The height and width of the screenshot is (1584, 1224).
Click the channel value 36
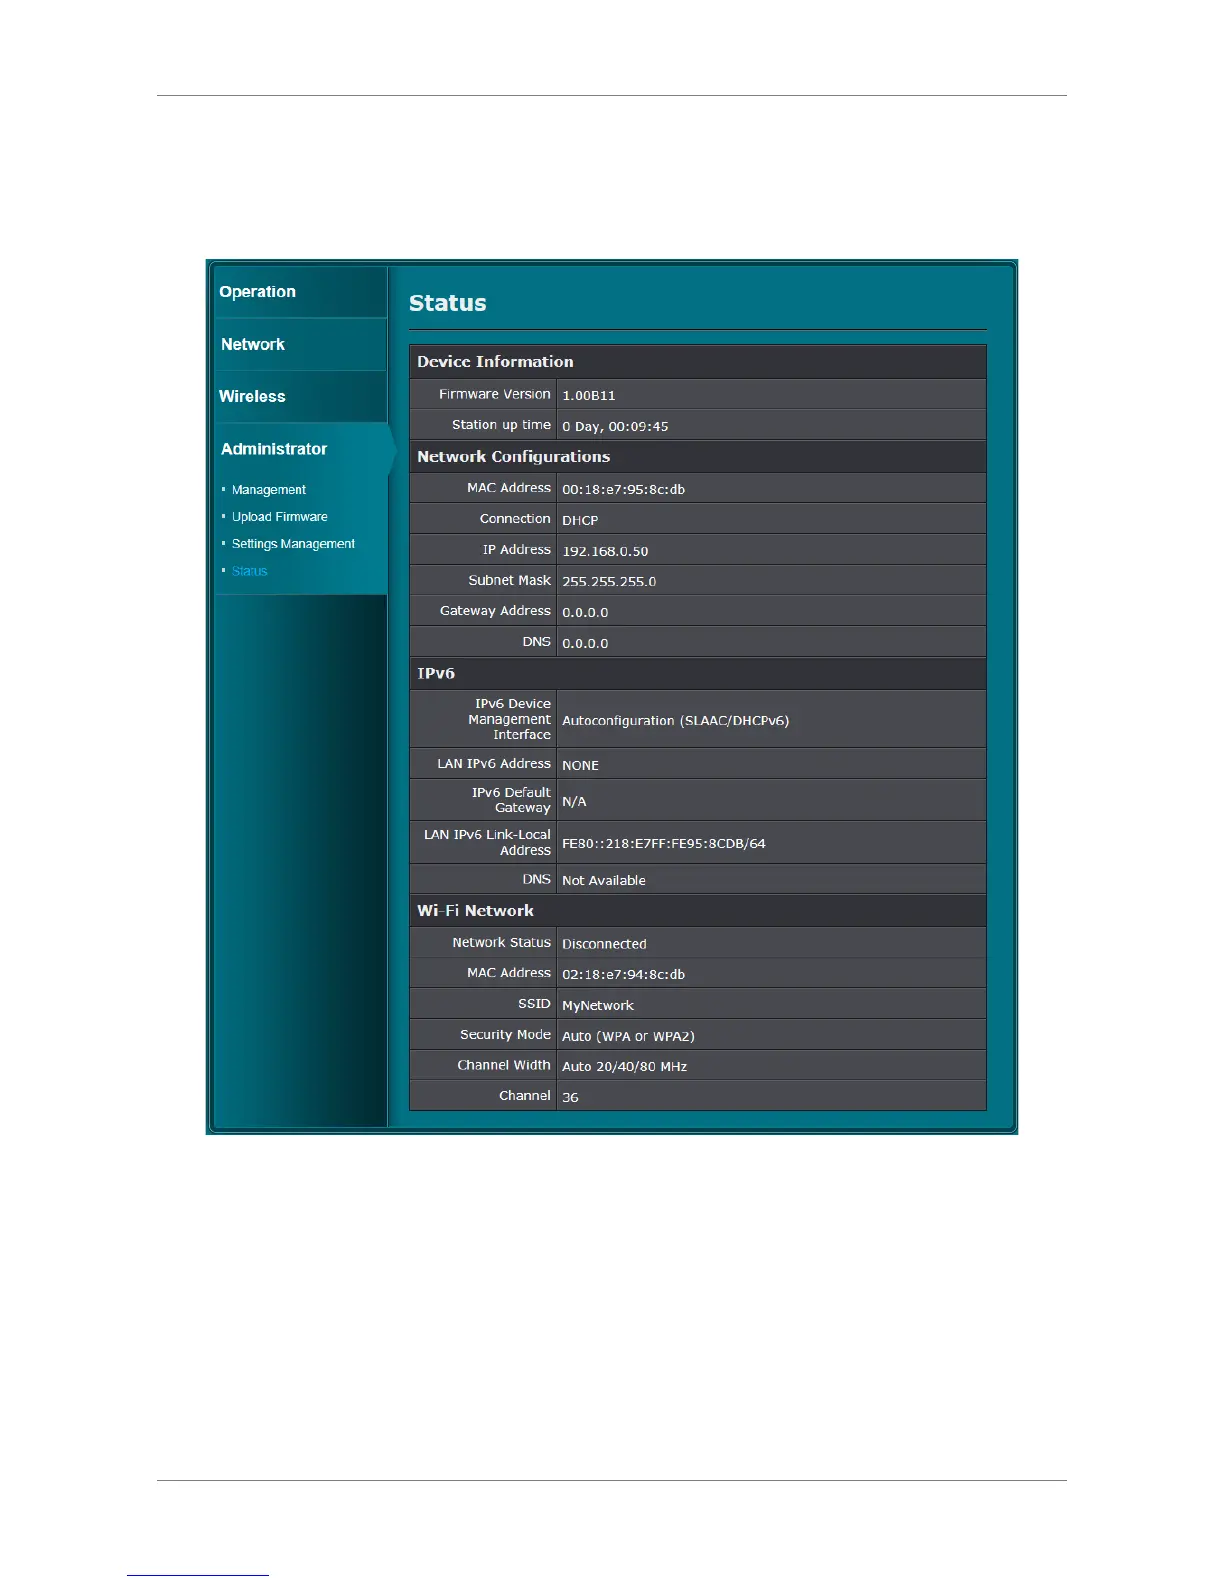570,1098
